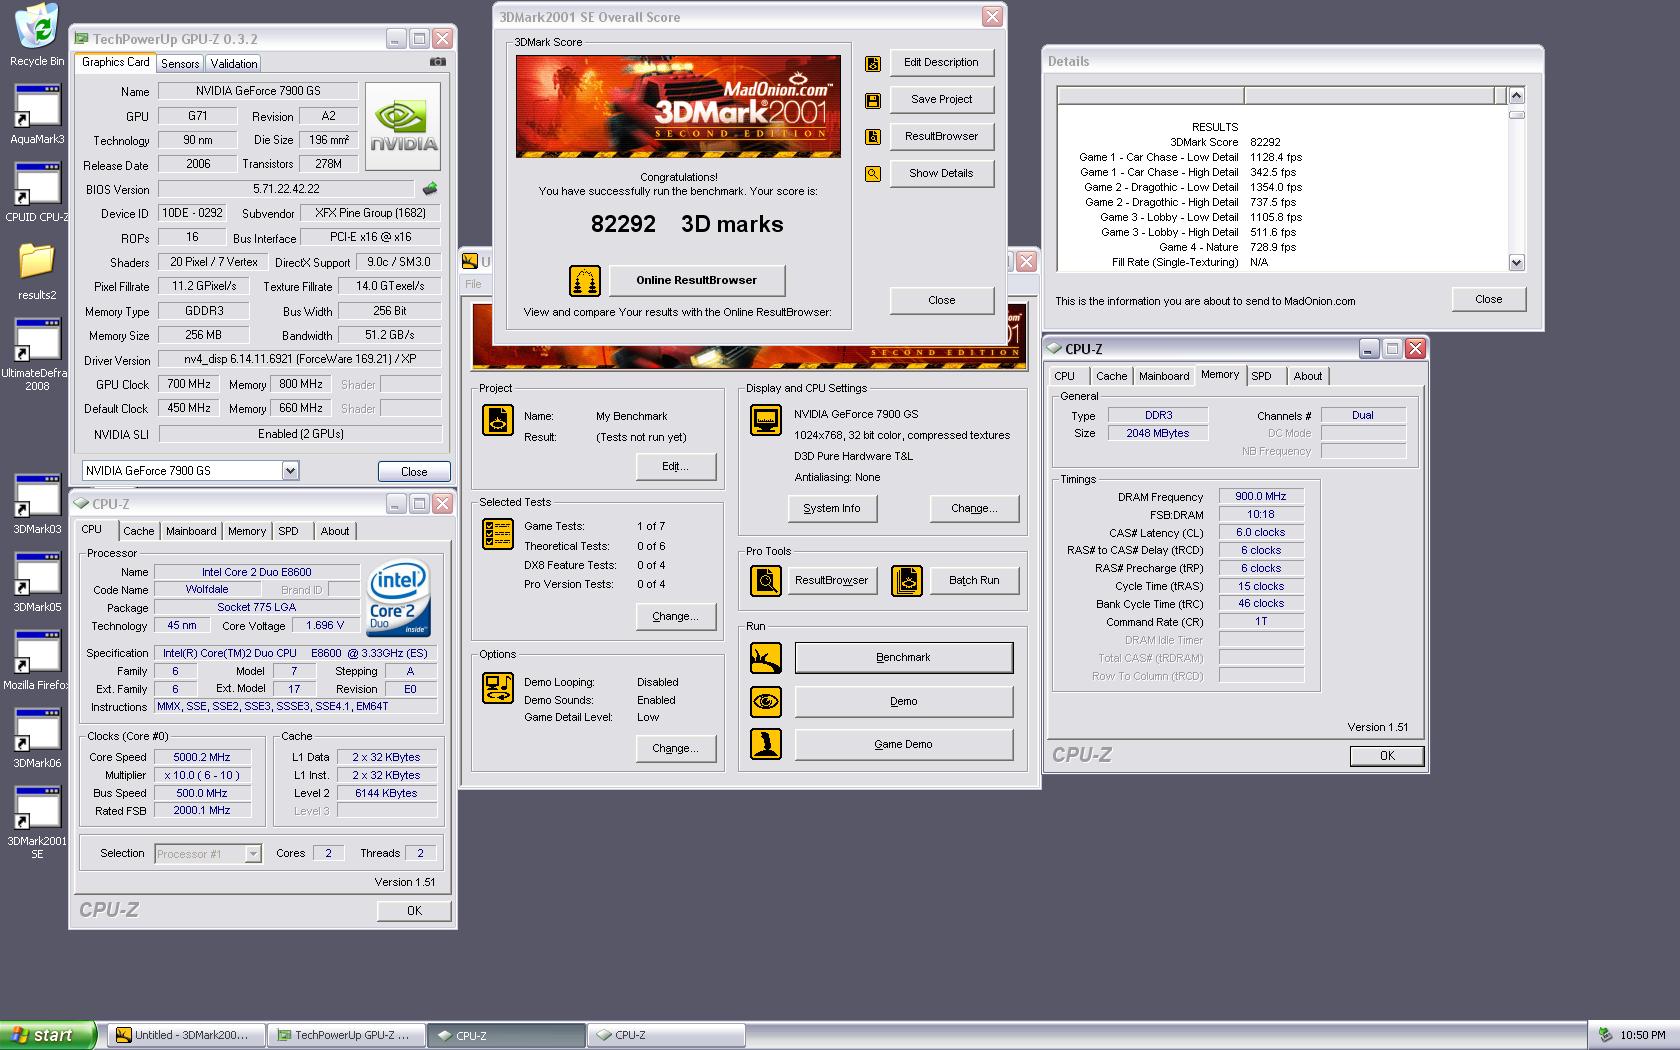Click Change button under Selected Tests
This screenshot has width=1680, height=1050.
point(676,617)
